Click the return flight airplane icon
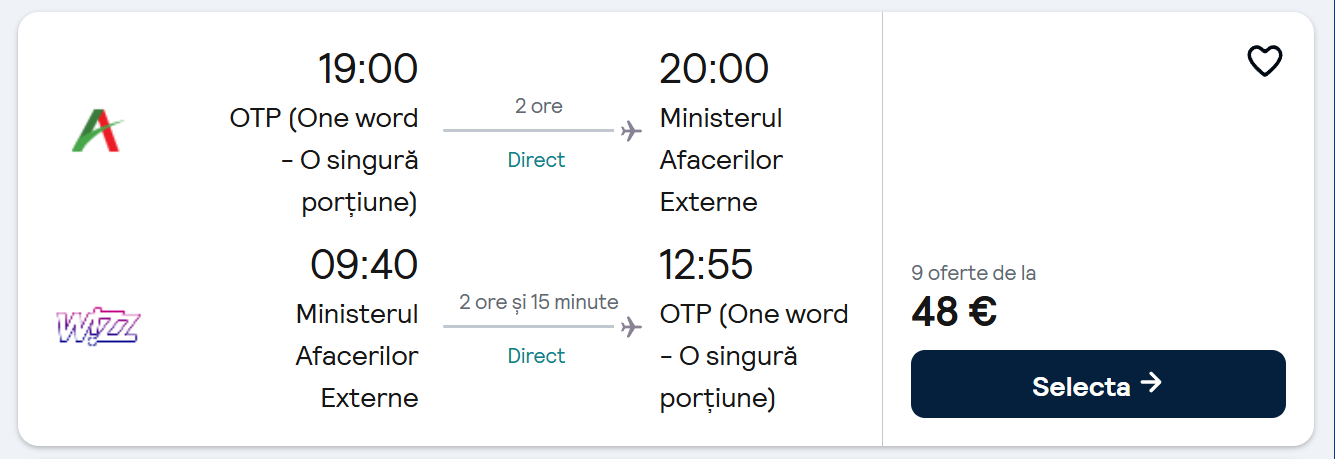 click(631, 327)
